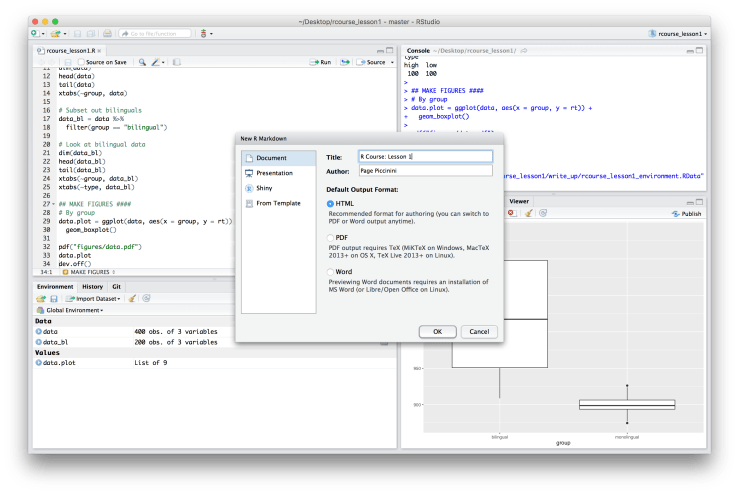Click the clear all plots broom icon
Screen dimensions: 739x494
pyautogui.click(x=528, y=213)
